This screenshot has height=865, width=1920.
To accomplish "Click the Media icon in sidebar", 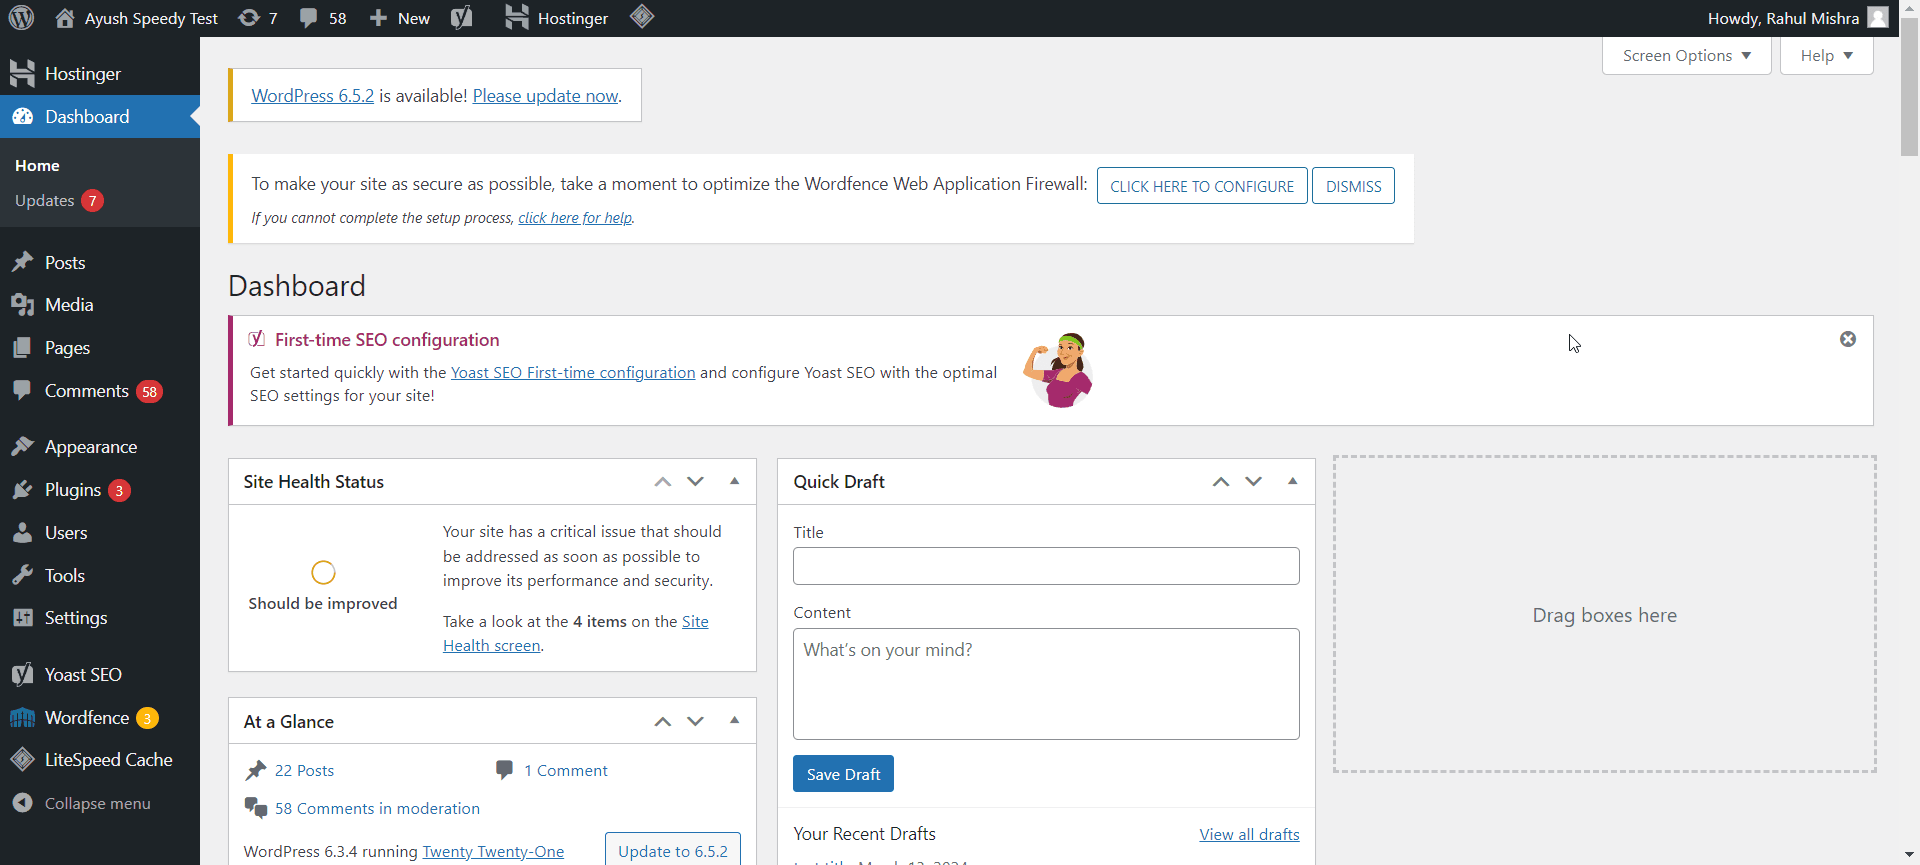I will [22, 305].
